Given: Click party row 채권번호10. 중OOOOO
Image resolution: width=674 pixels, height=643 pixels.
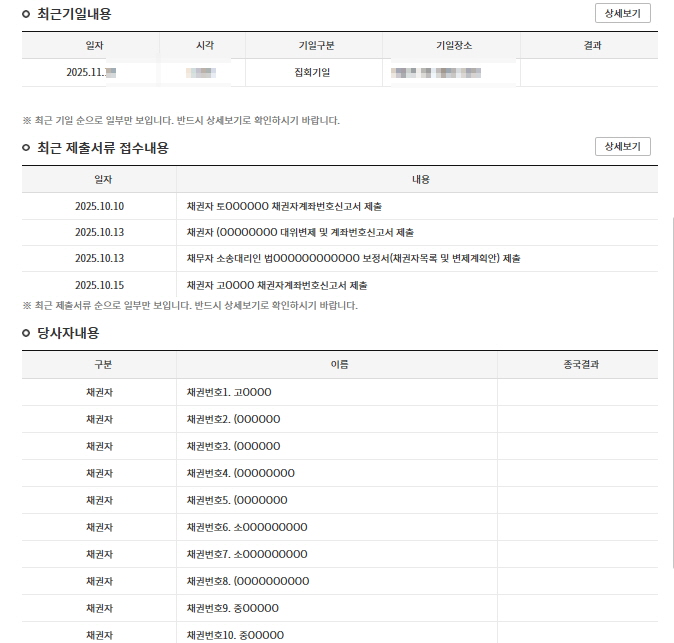Looking at the screenshot, I should click(x=235, y=635).
